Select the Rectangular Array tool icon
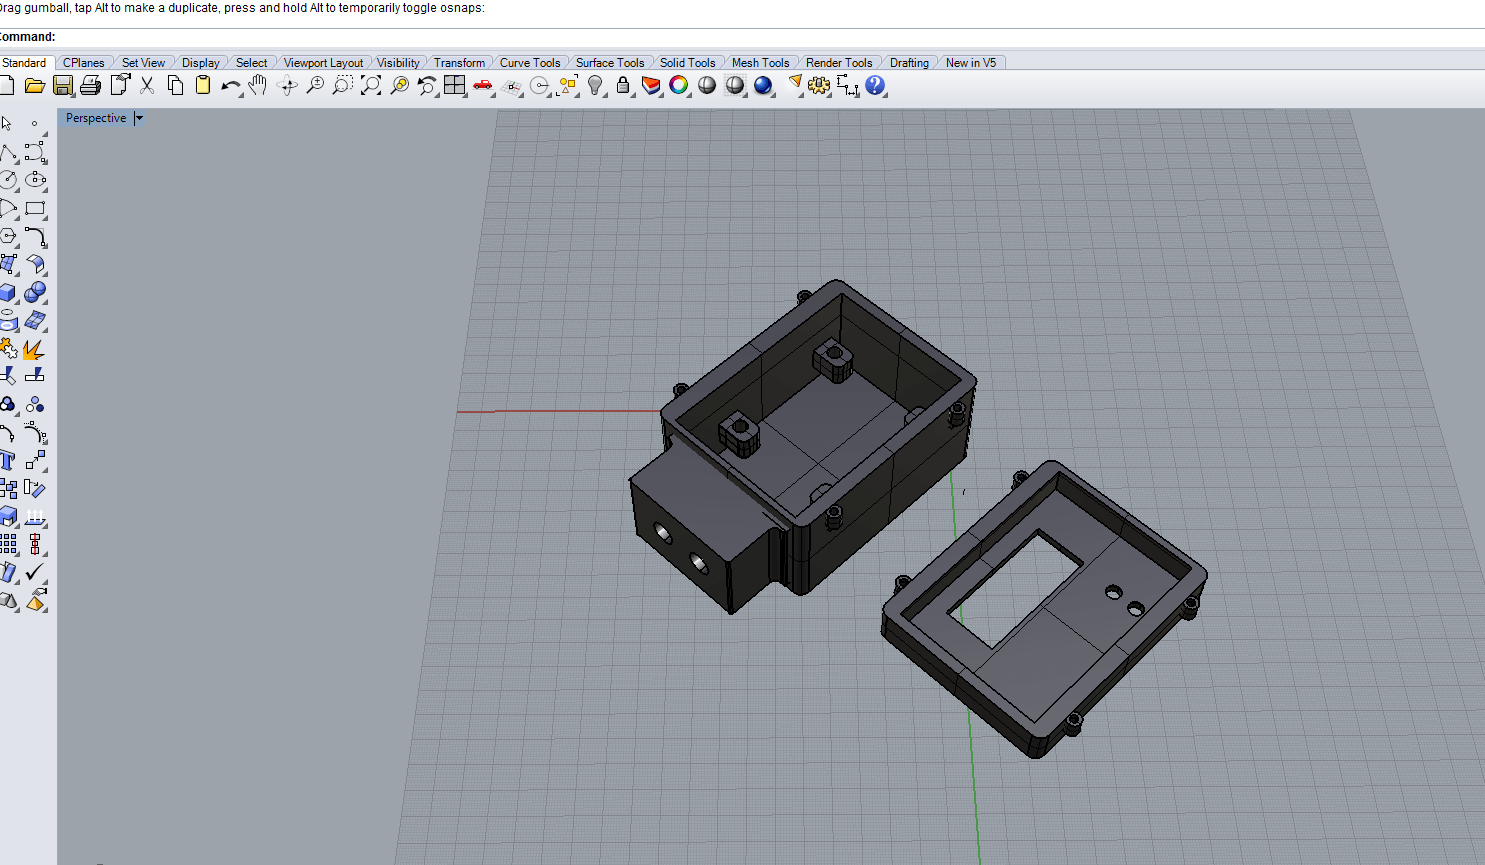This screenshot has width=1485, height=865. click(x=8, y=544)
